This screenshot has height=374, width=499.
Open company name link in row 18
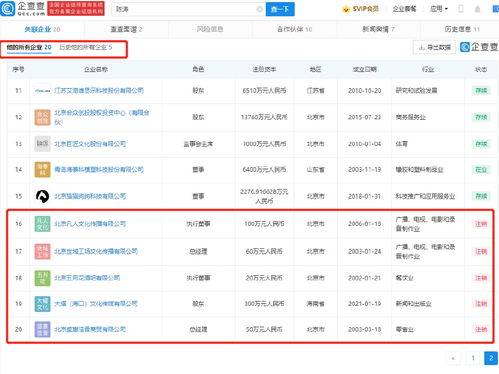(x=87, y=278)
